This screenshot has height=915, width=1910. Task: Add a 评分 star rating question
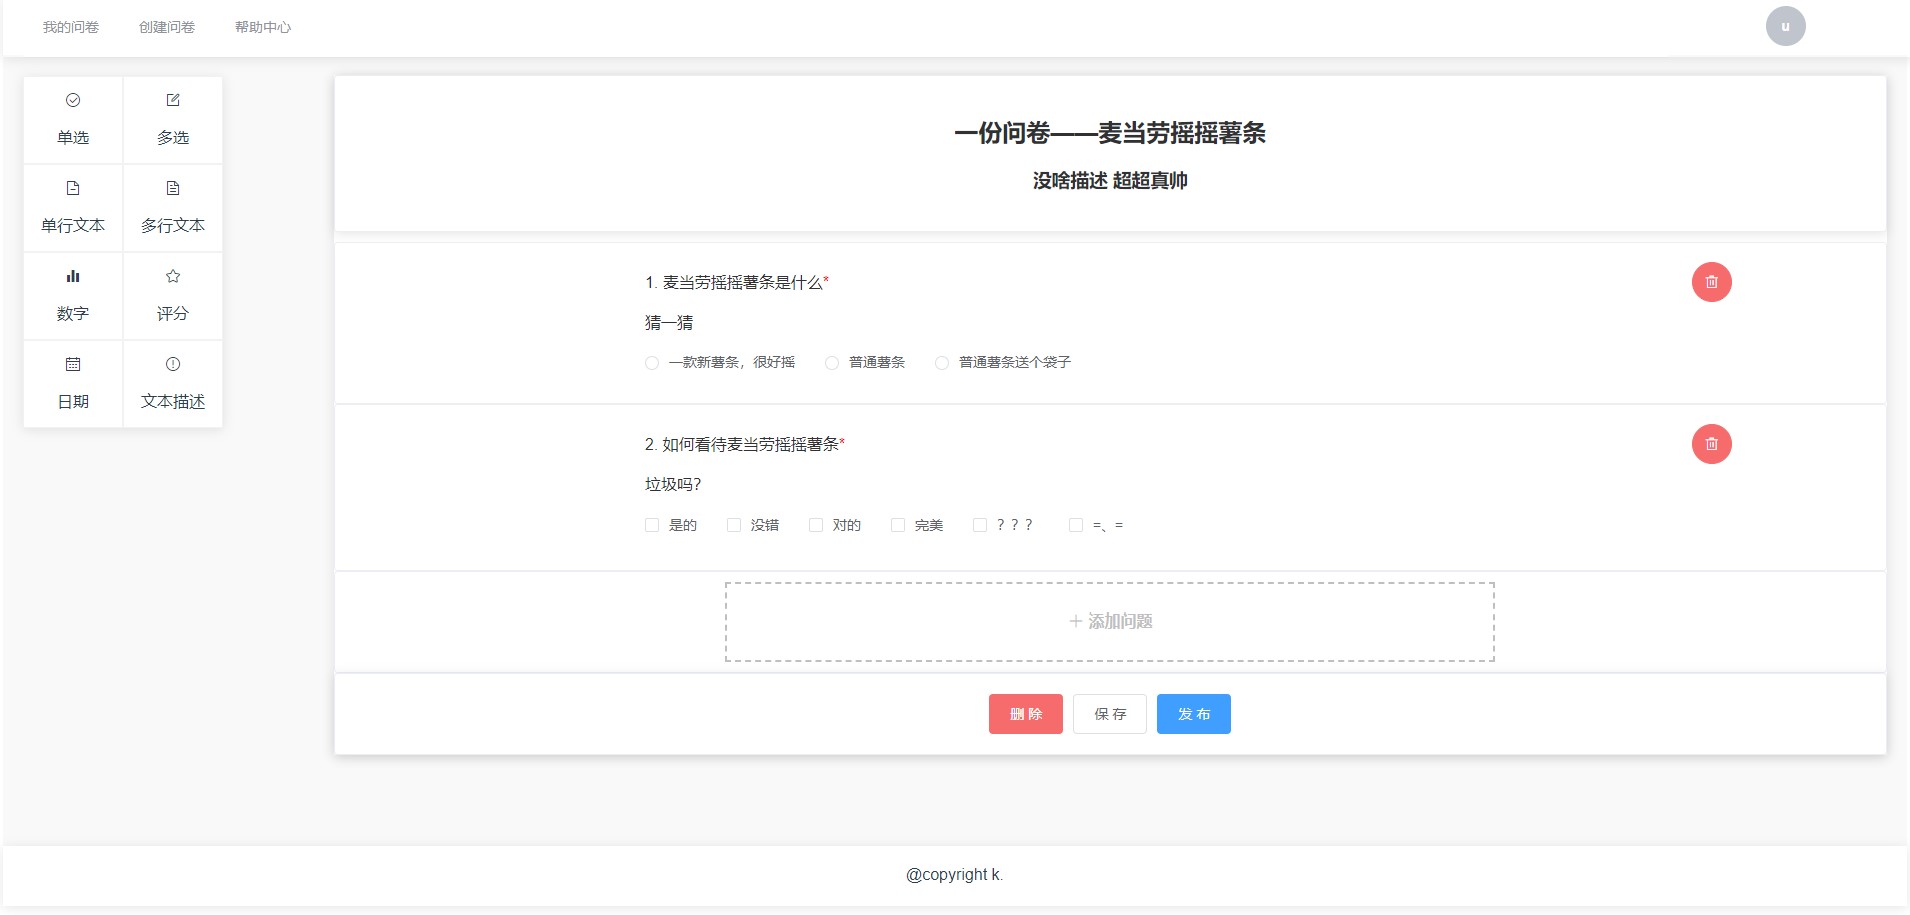(x=173, y=296)
